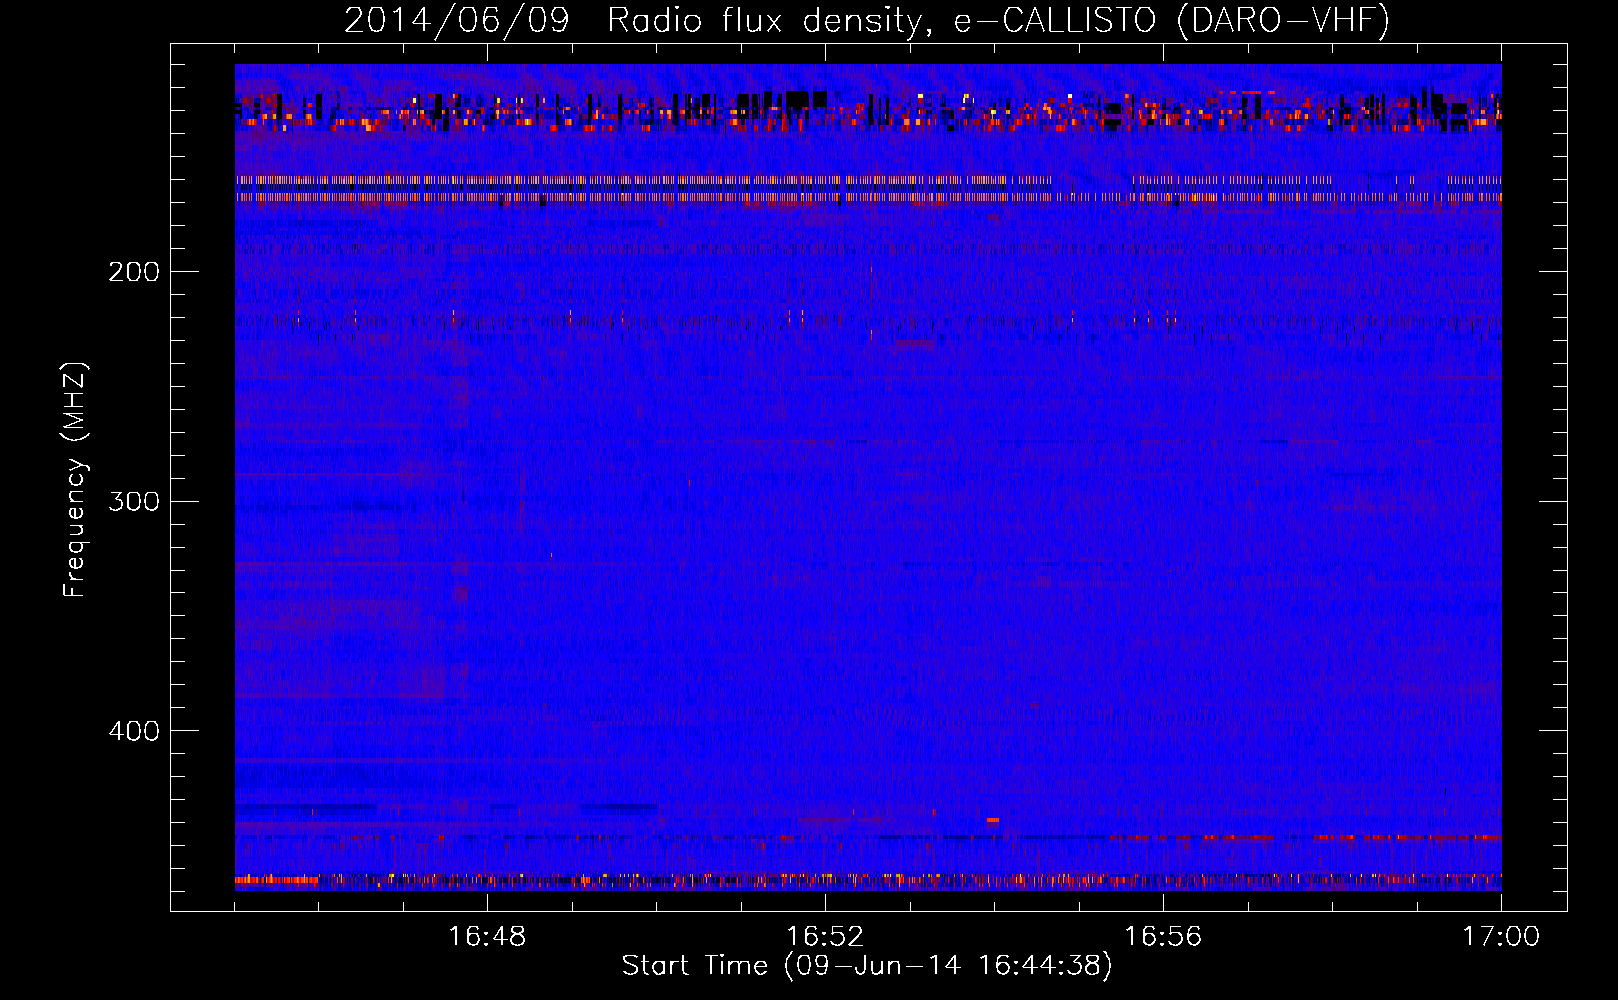This screenshot has height=1000, width=1618.
Task: Click the 16:52 time tick label
Action: [825, 937]
